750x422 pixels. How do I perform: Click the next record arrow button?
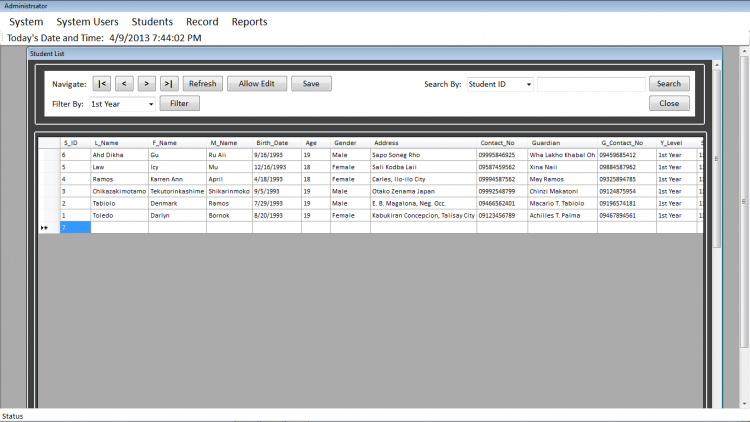[146, 84]
